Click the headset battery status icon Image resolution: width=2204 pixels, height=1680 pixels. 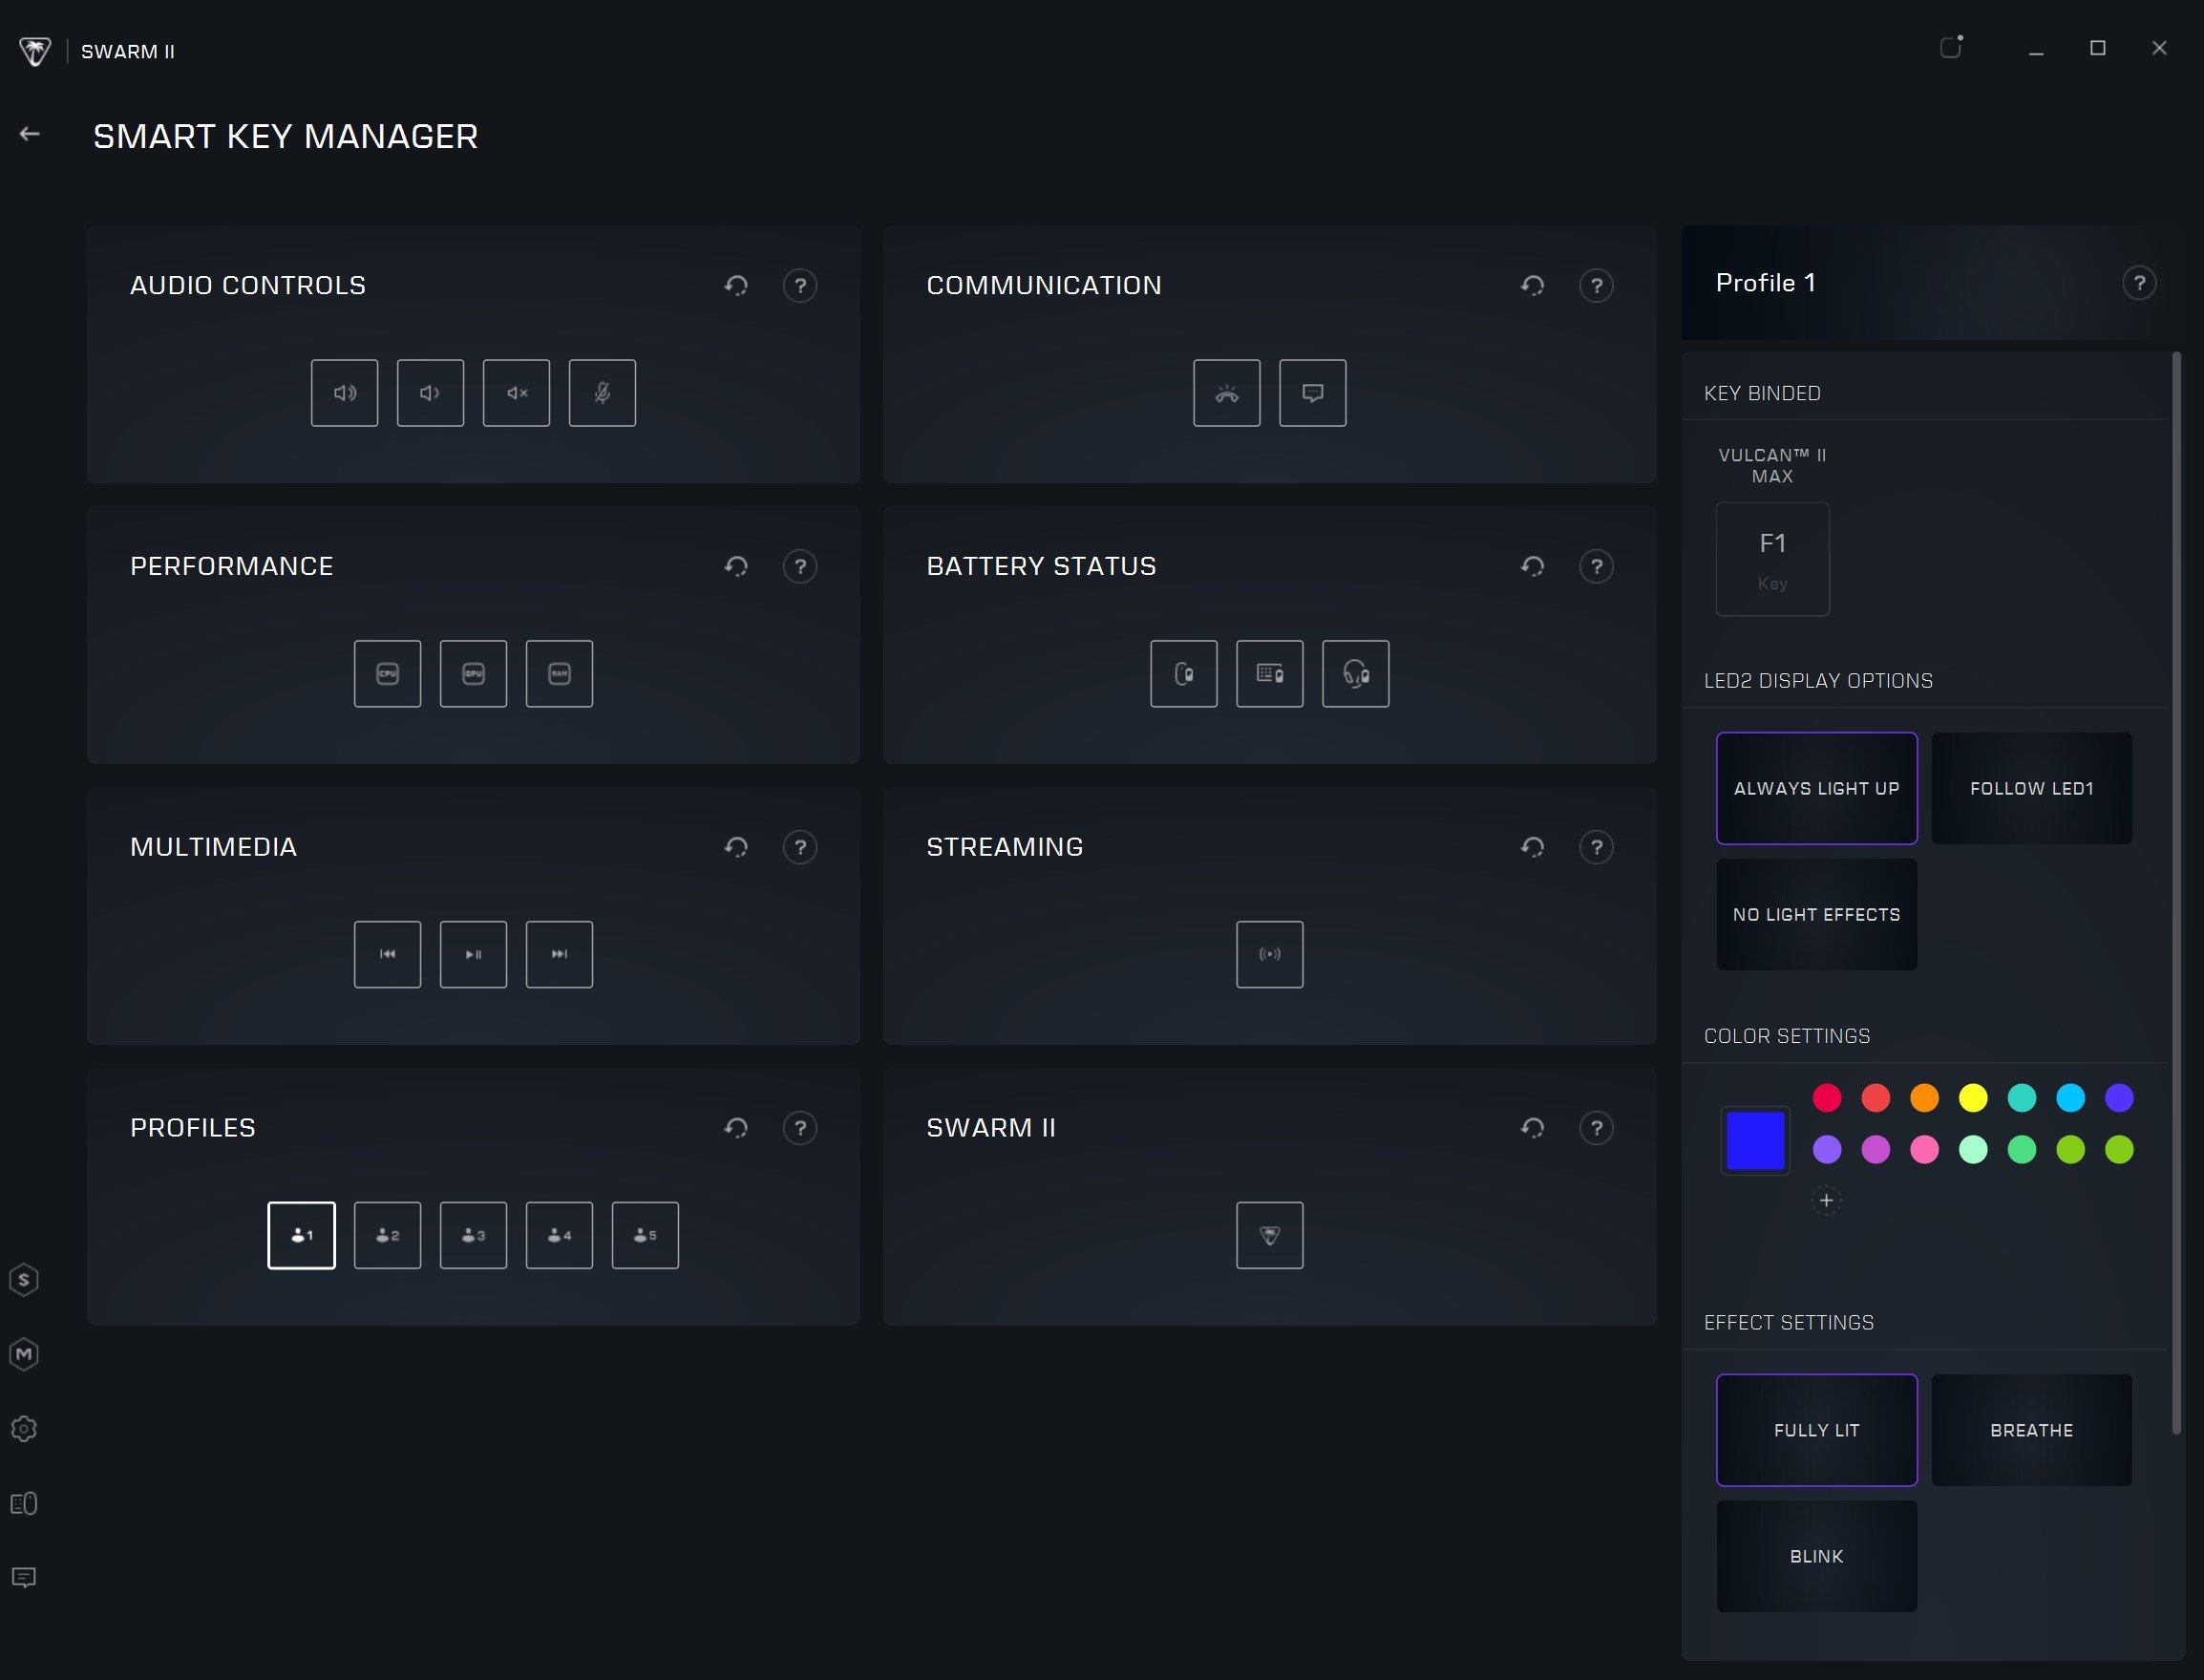[x=1355, y=674]
